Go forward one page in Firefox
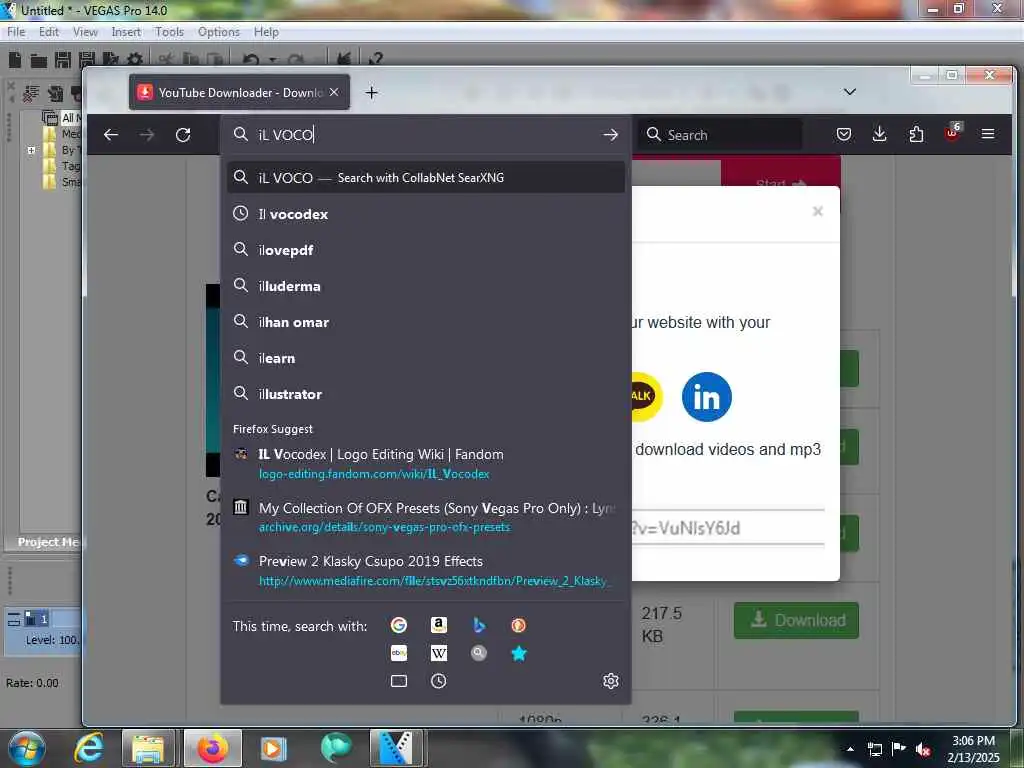The height and width of the screenshot is (768, 1024). (147, 135)
